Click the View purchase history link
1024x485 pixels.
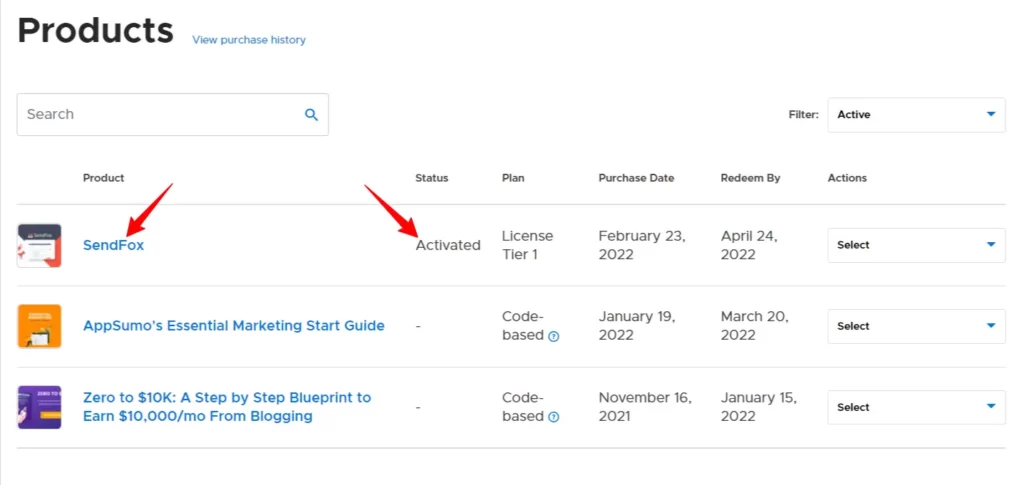[x=249, y=40]
